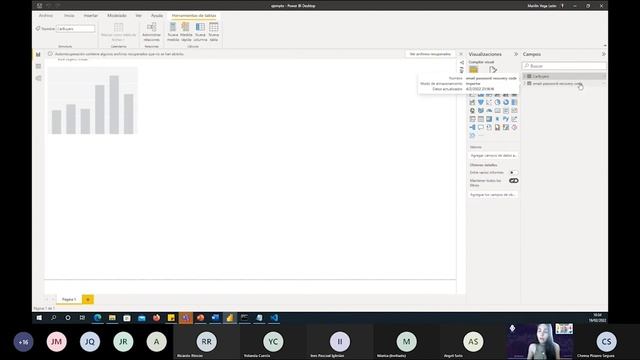
Task: Switch to the Ver ribbon tab
Action: (139, 16)
